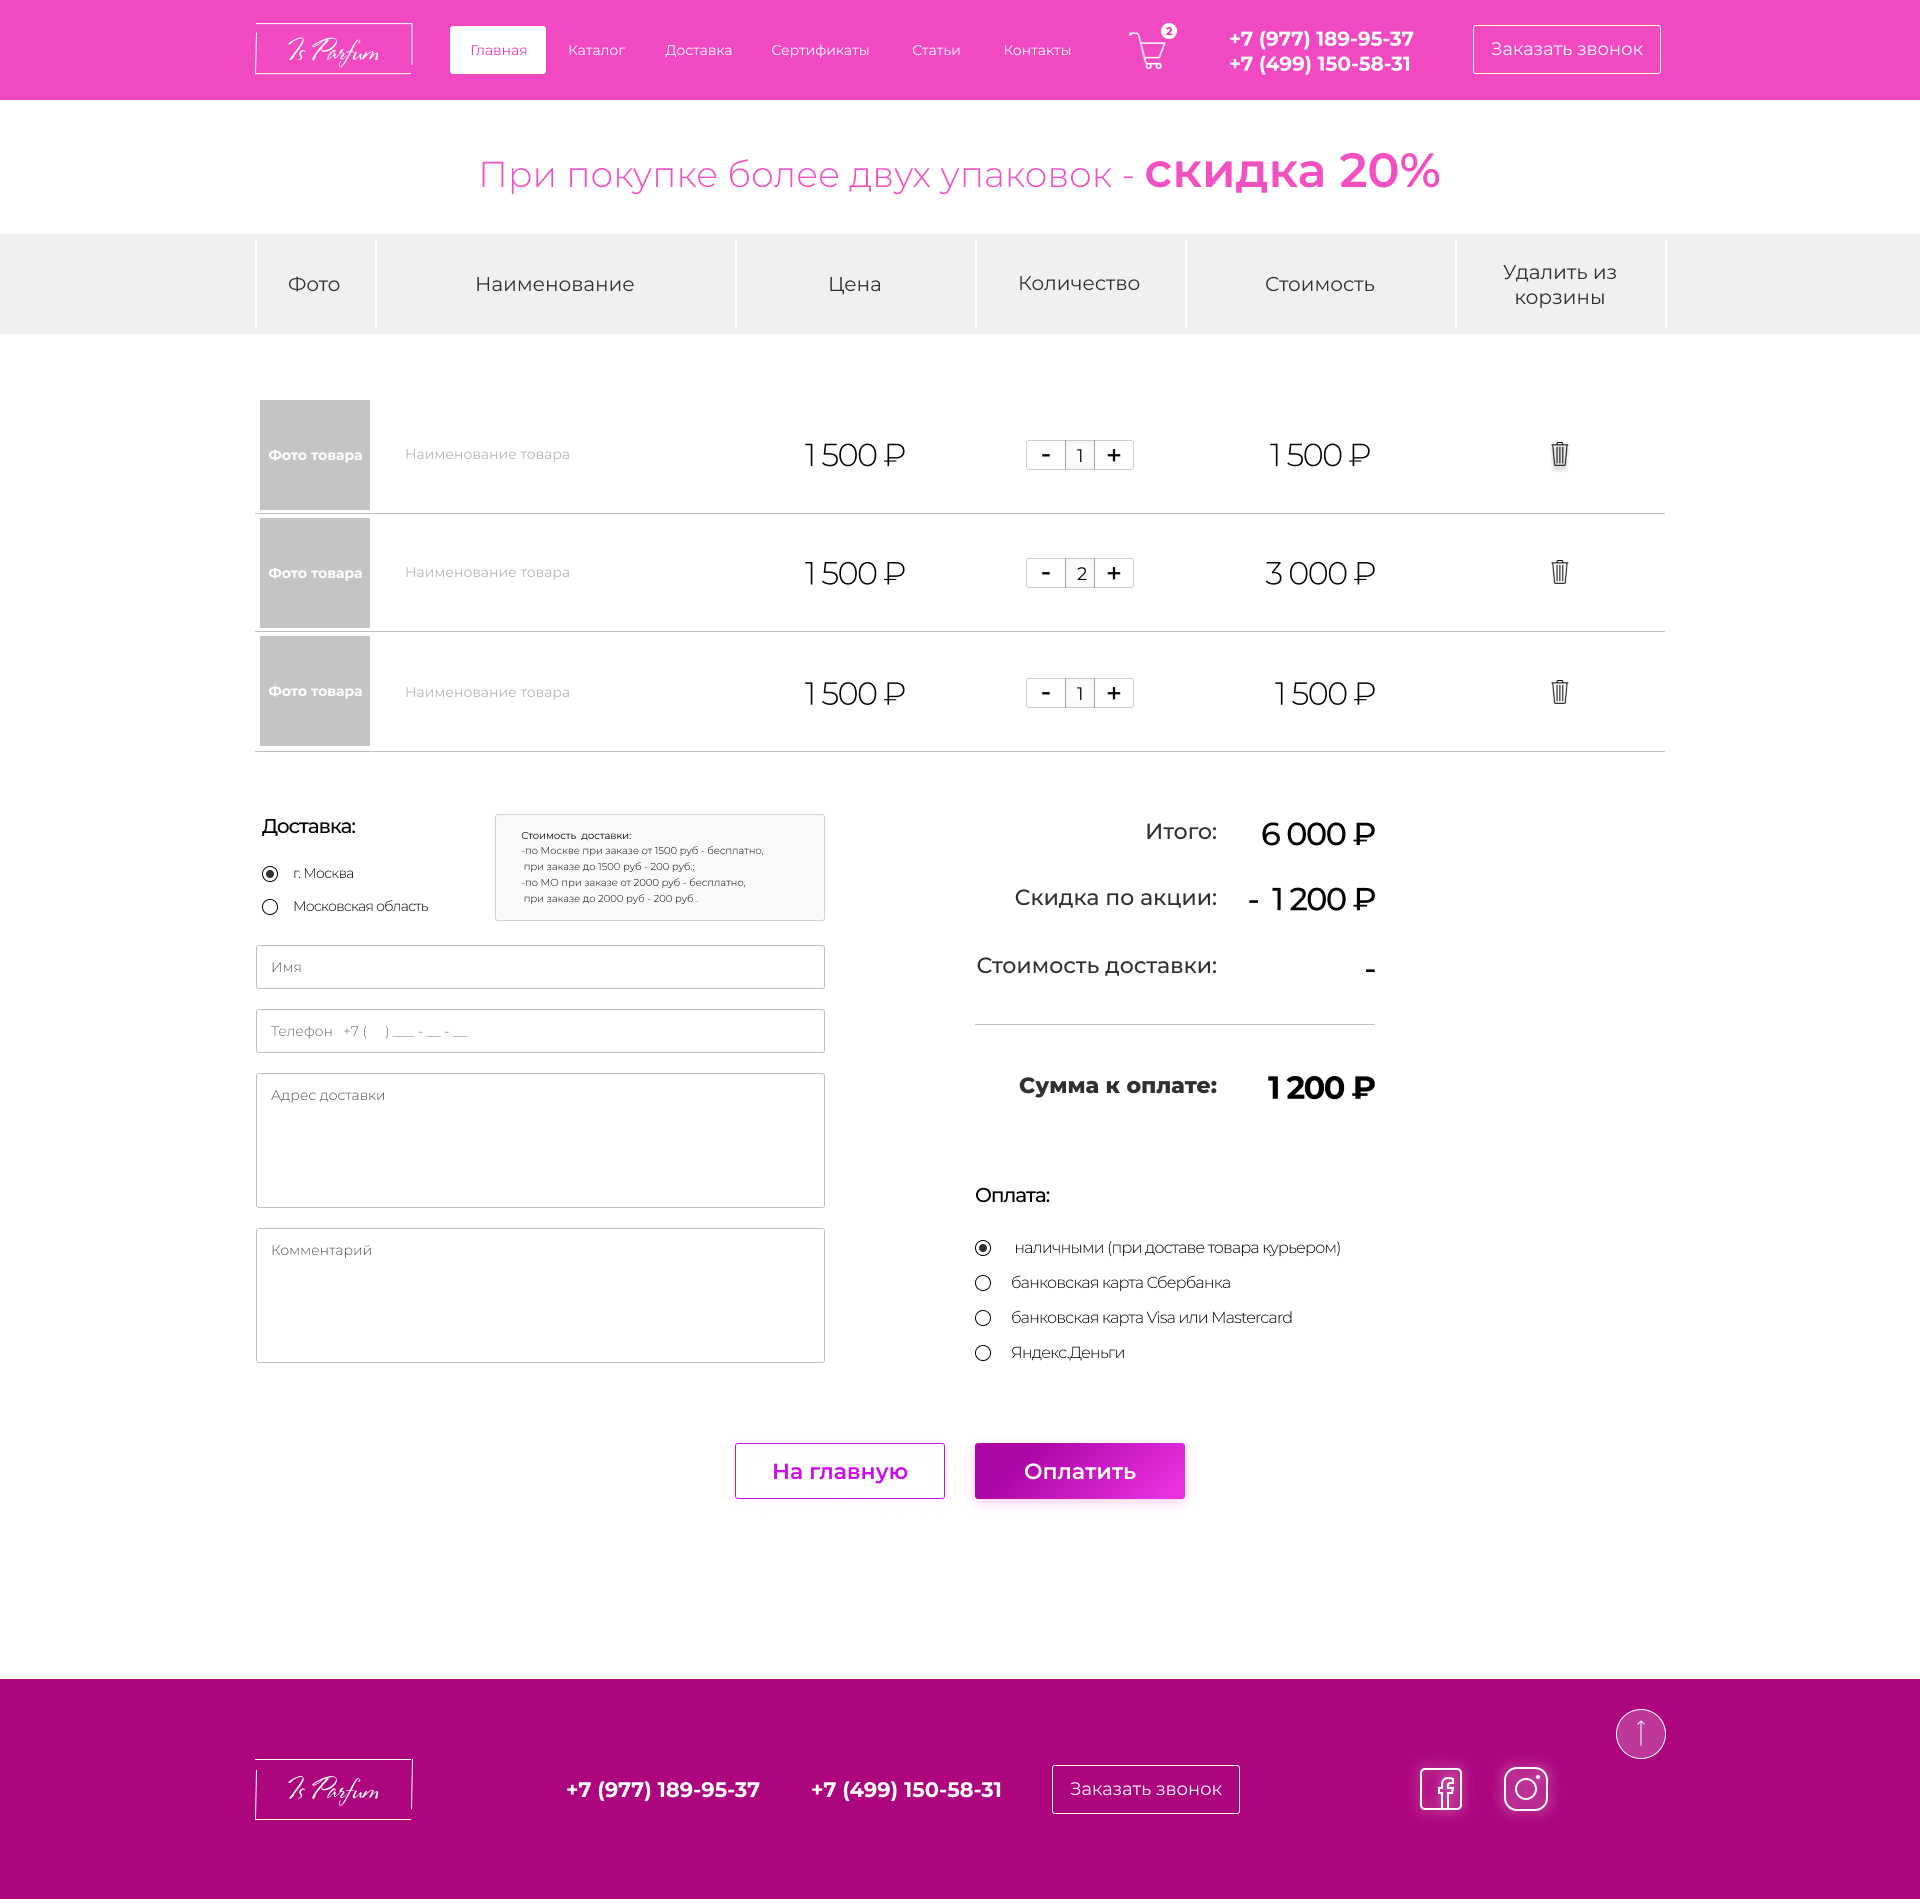Click the Is Parfum header logo
This screenshot has height=1899, width=1920.
333,49
